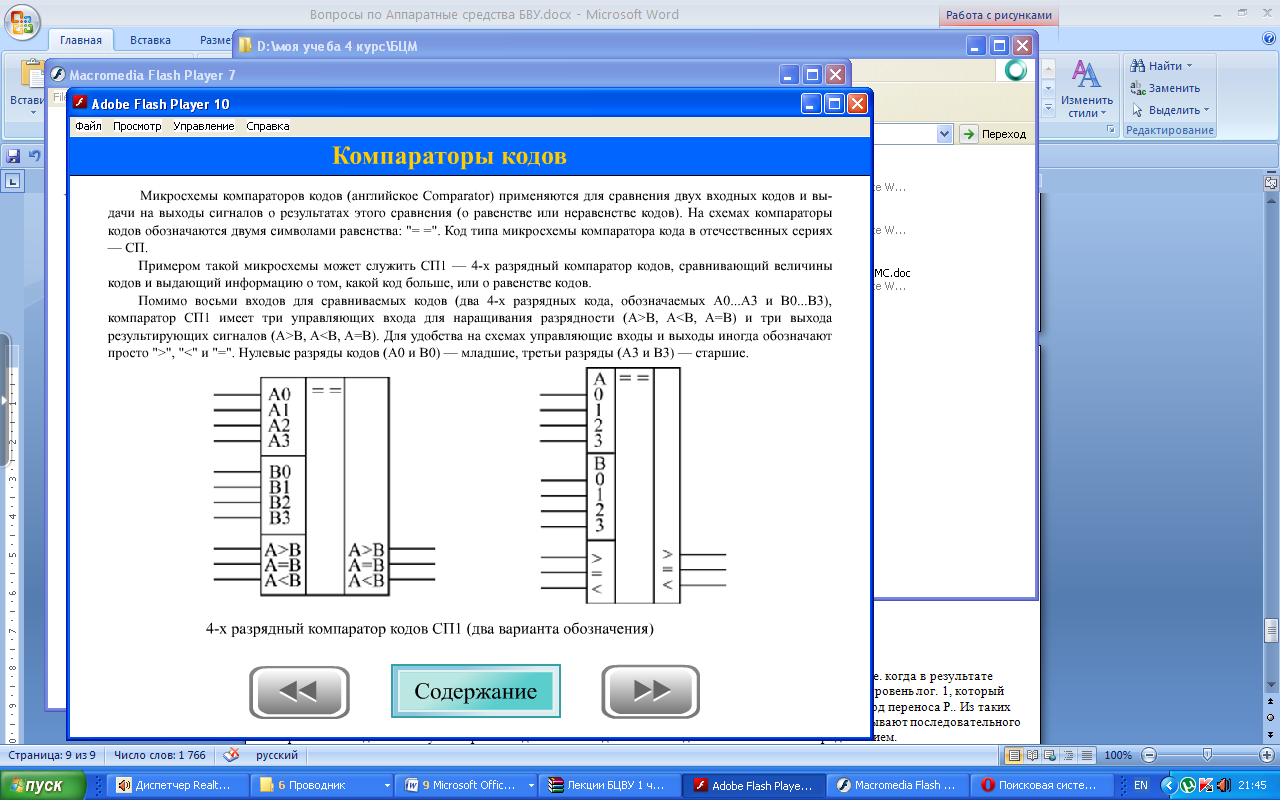
Task: Select Web Layout view button in Word
Action: coord(1048,755)
